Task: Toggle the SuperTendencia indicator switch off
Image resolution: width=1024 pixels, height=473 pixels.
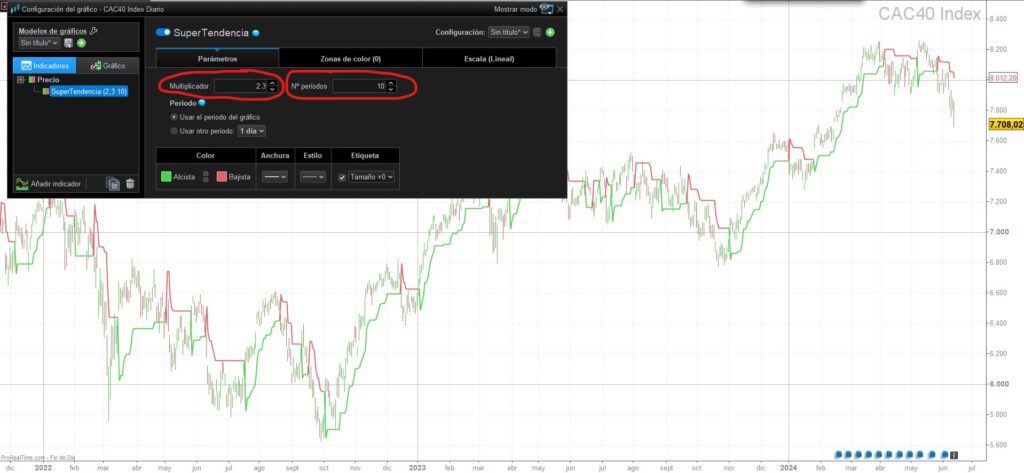Action: [163, 32]
